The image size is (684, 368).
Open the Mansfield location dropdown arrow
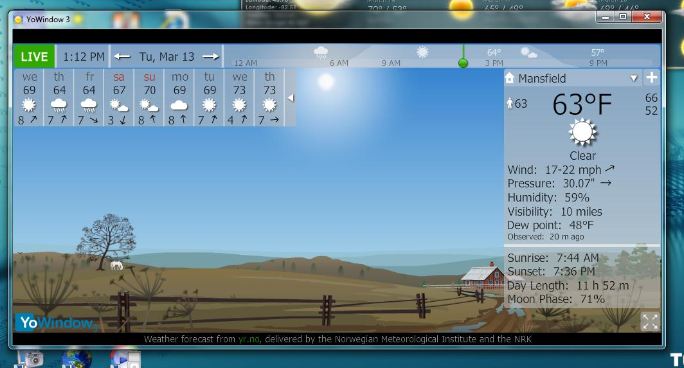coord(634,78)
